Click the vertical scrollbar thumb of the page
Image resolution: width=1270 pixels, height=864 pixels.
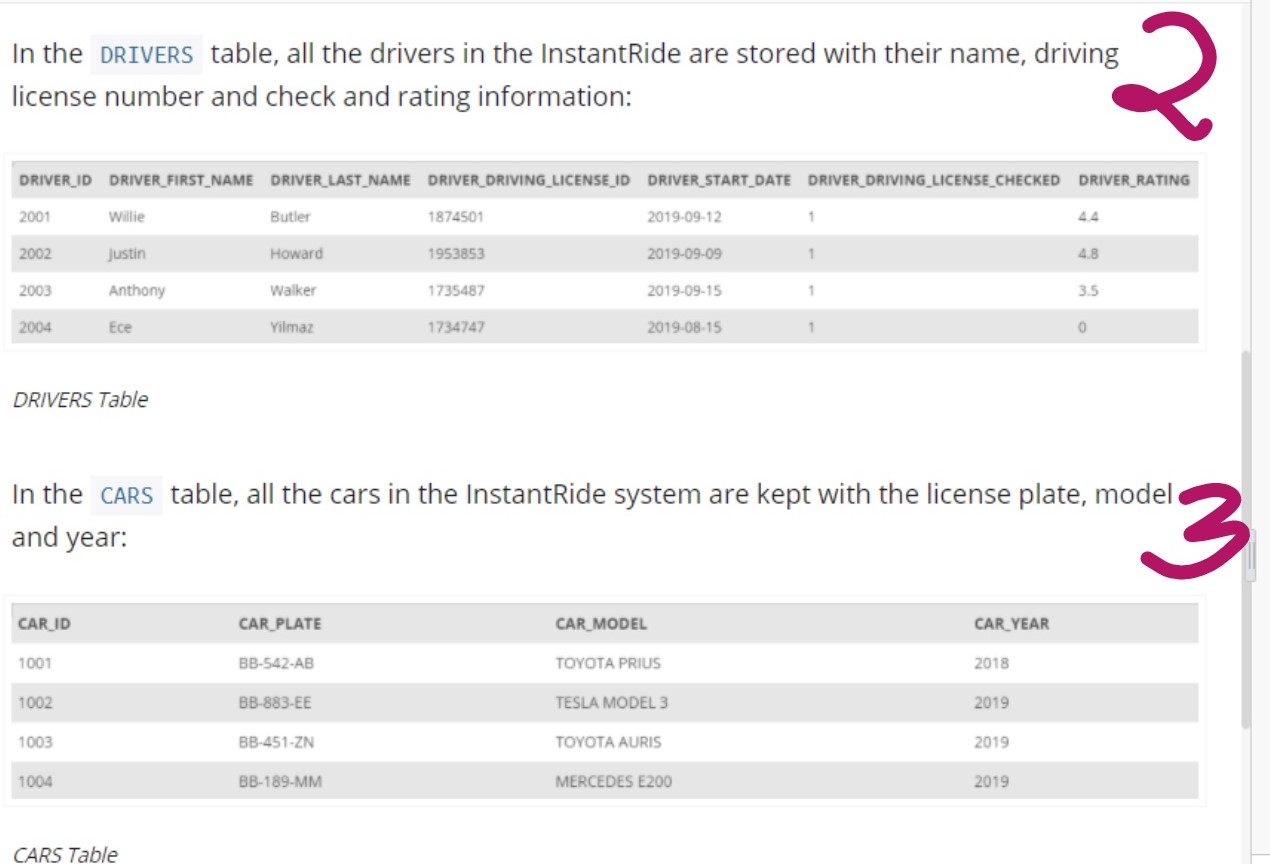(1245, 540)
